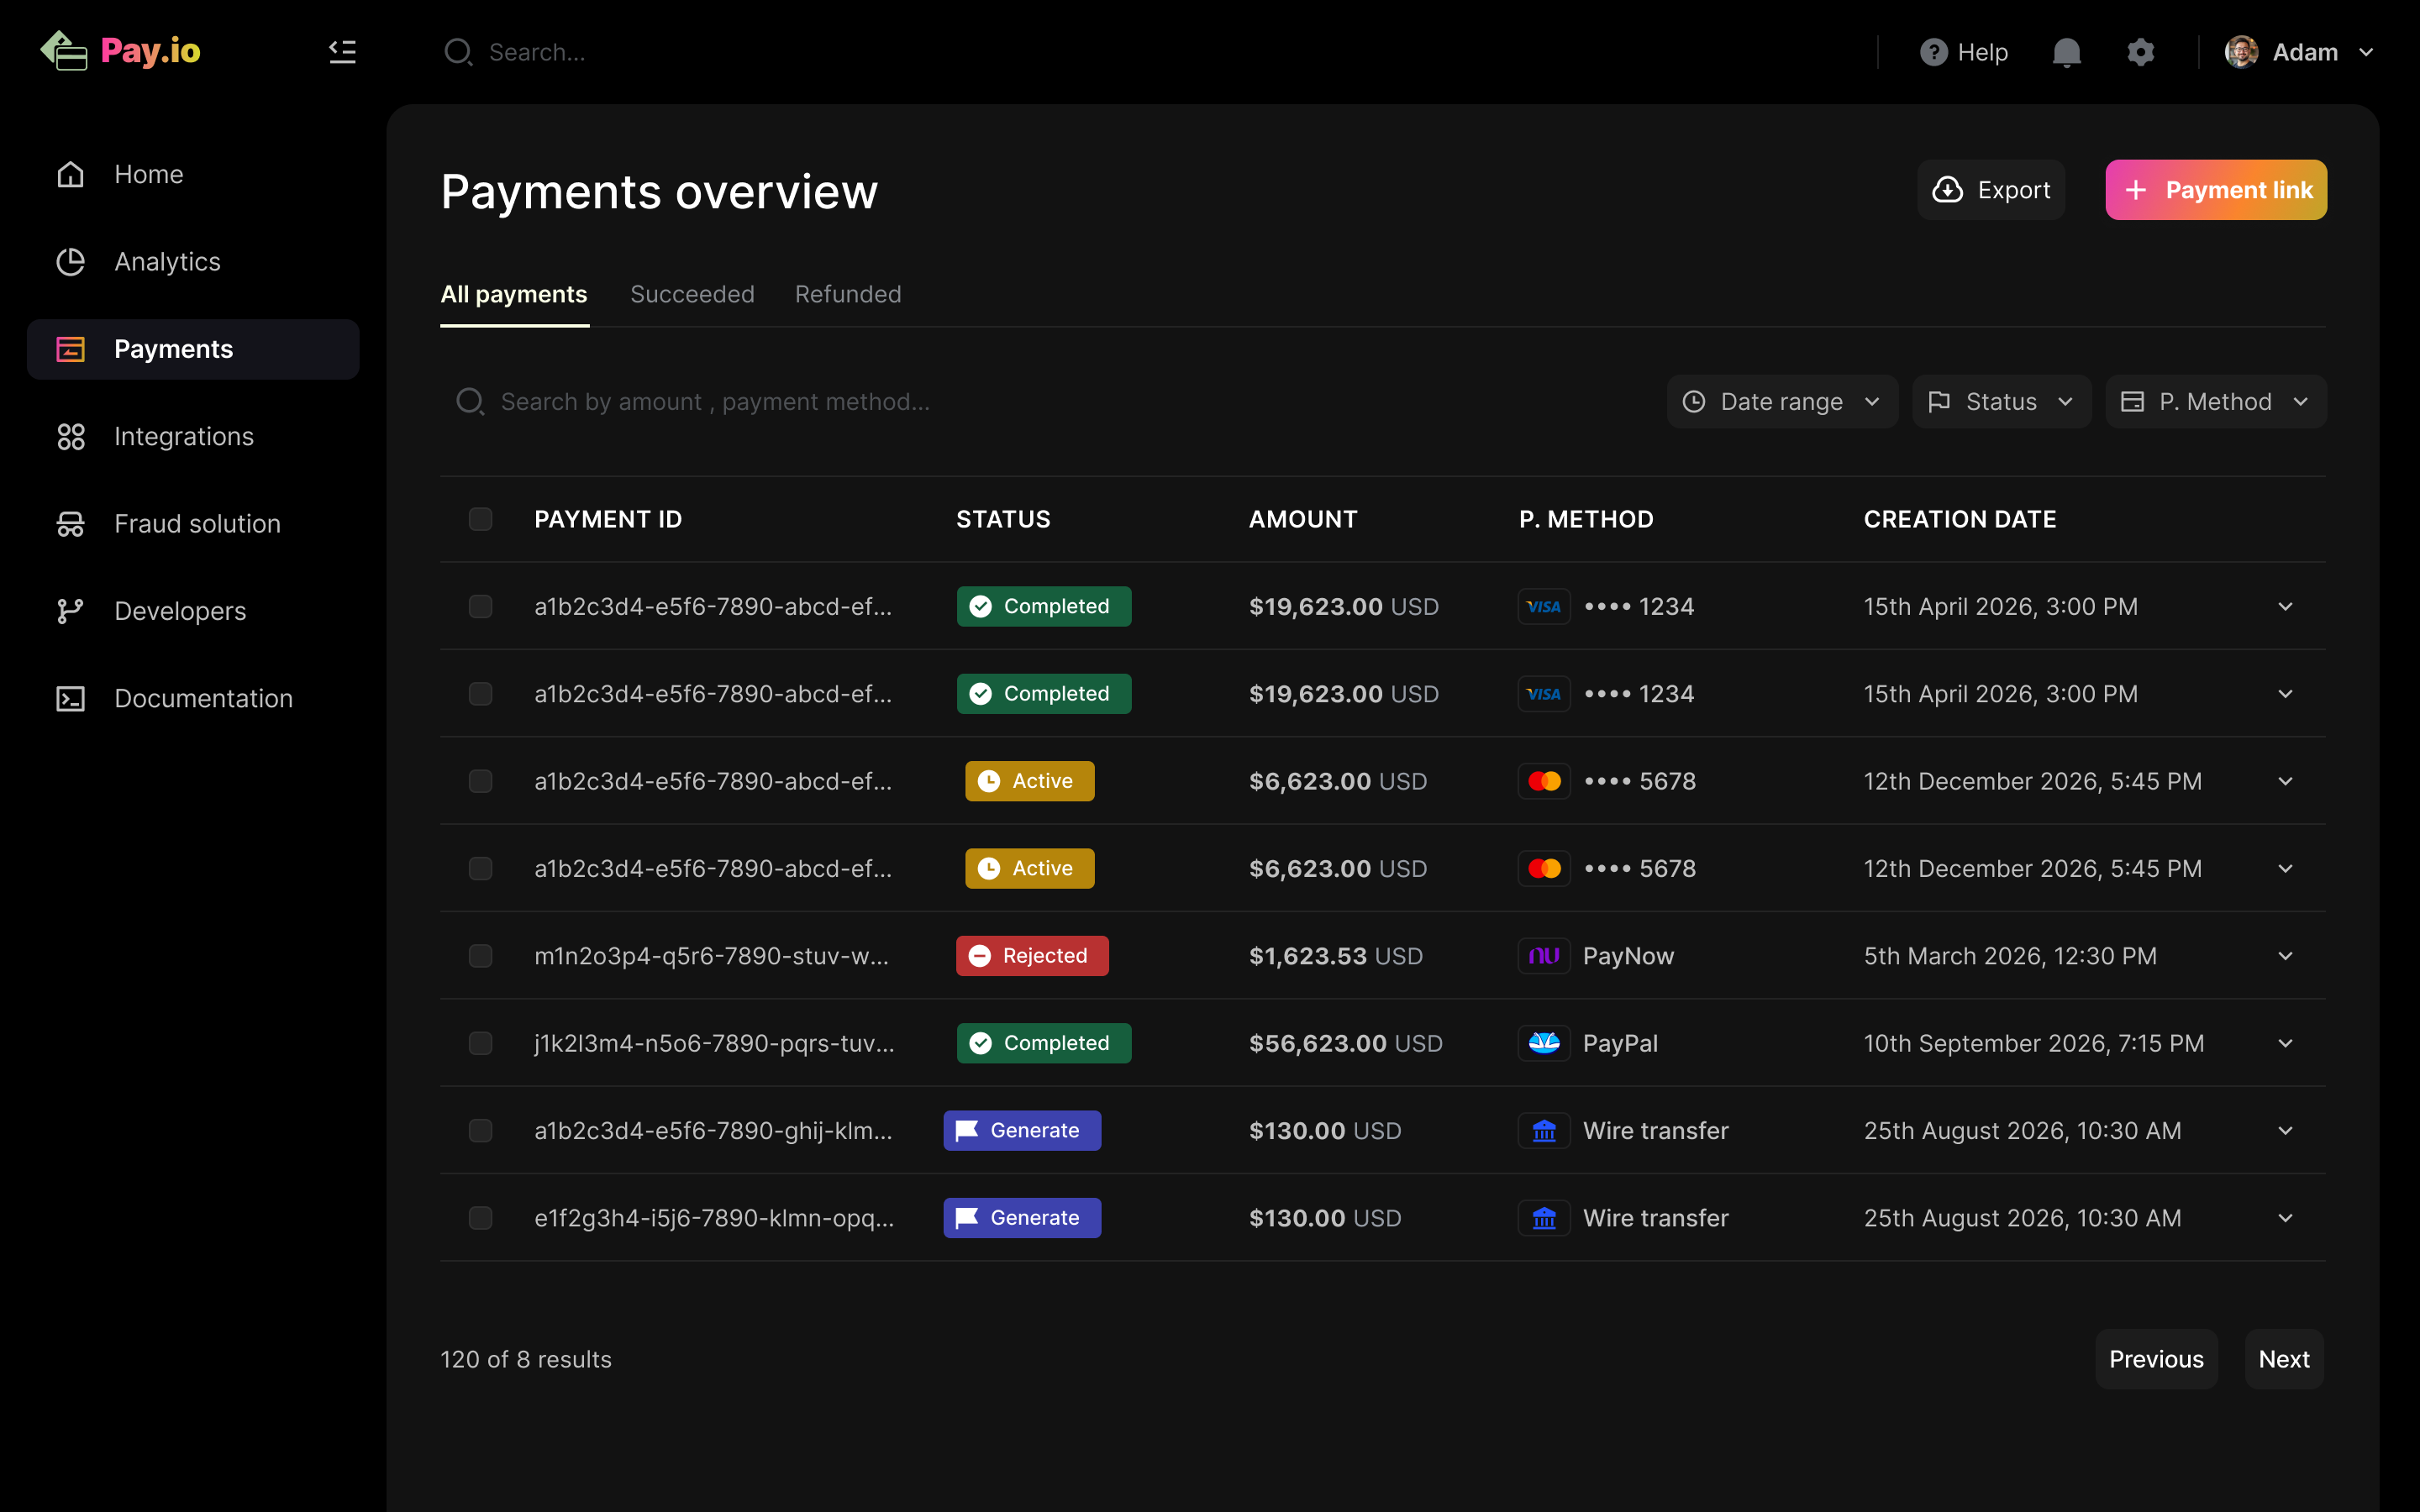Click the payments search magnifier icon
Screen dimensions: 2420x1512
pos(469,402)
